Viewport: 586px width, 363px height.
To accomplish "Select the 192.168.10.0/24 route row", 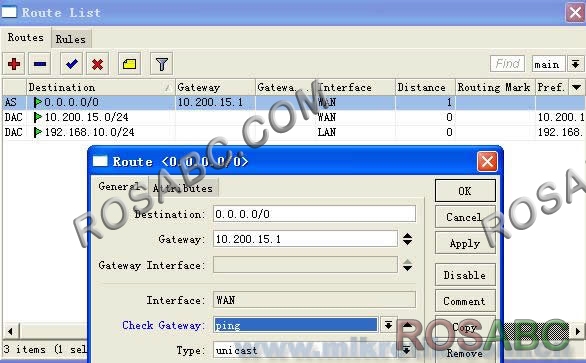I will [293, 132].
